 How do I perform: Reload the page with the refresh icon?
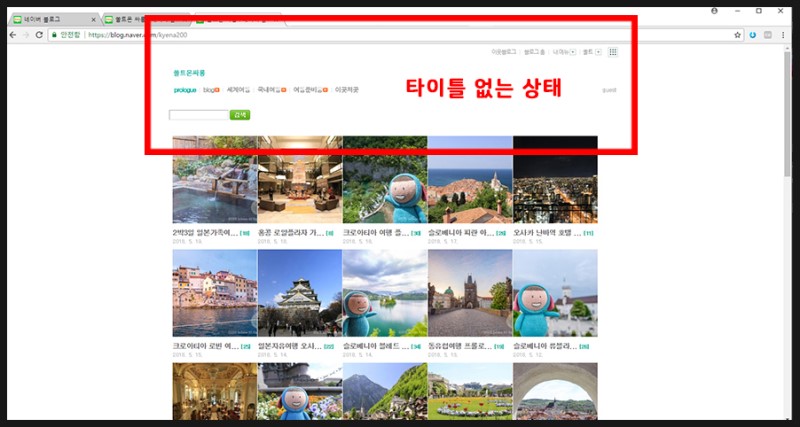coord(39,35)
